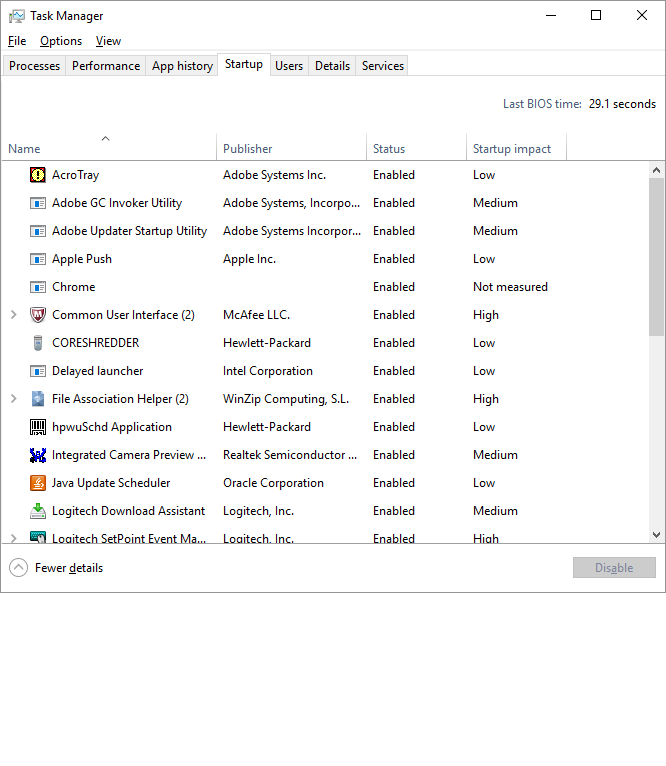Switch to the Processes tab

(x=34, y=66)
